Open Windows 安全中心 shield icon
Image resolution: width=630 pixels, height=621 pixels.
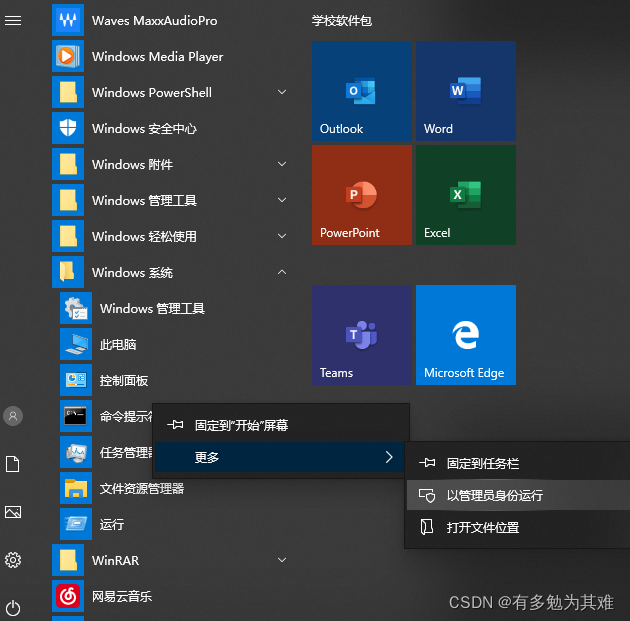(68, 128)
